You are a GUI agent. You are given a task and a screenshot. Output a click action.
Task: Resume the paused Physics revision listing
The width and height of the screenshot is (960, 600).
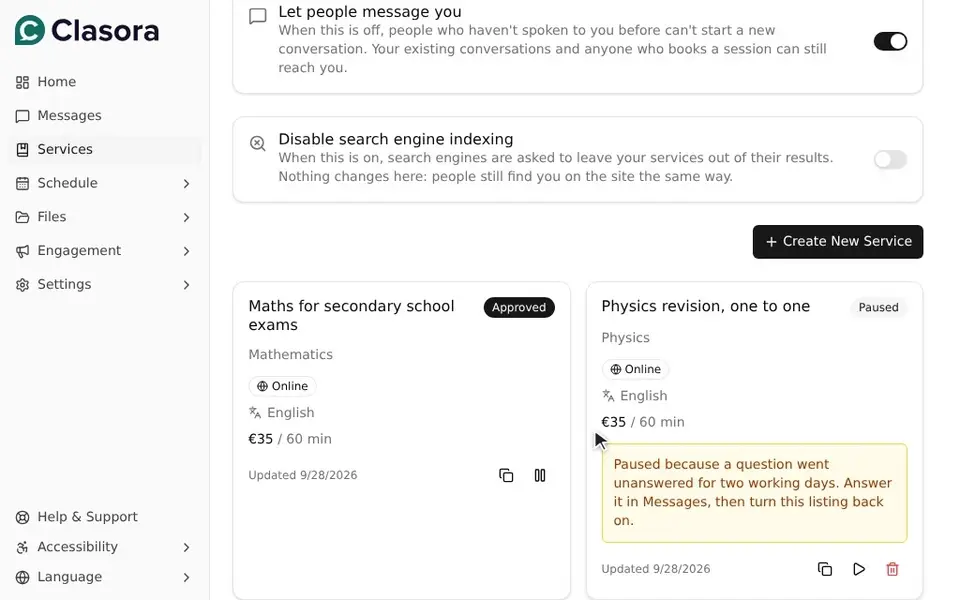[858, 569]
